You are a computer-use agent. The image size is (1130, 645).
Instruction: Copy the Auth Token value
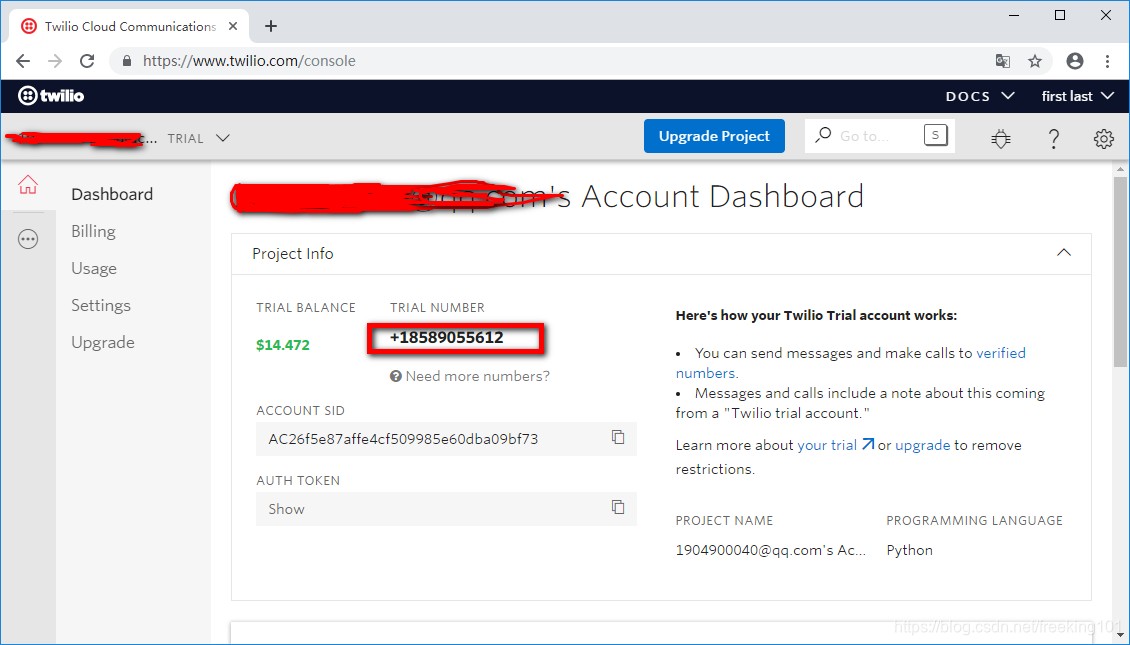click(618, 507)
